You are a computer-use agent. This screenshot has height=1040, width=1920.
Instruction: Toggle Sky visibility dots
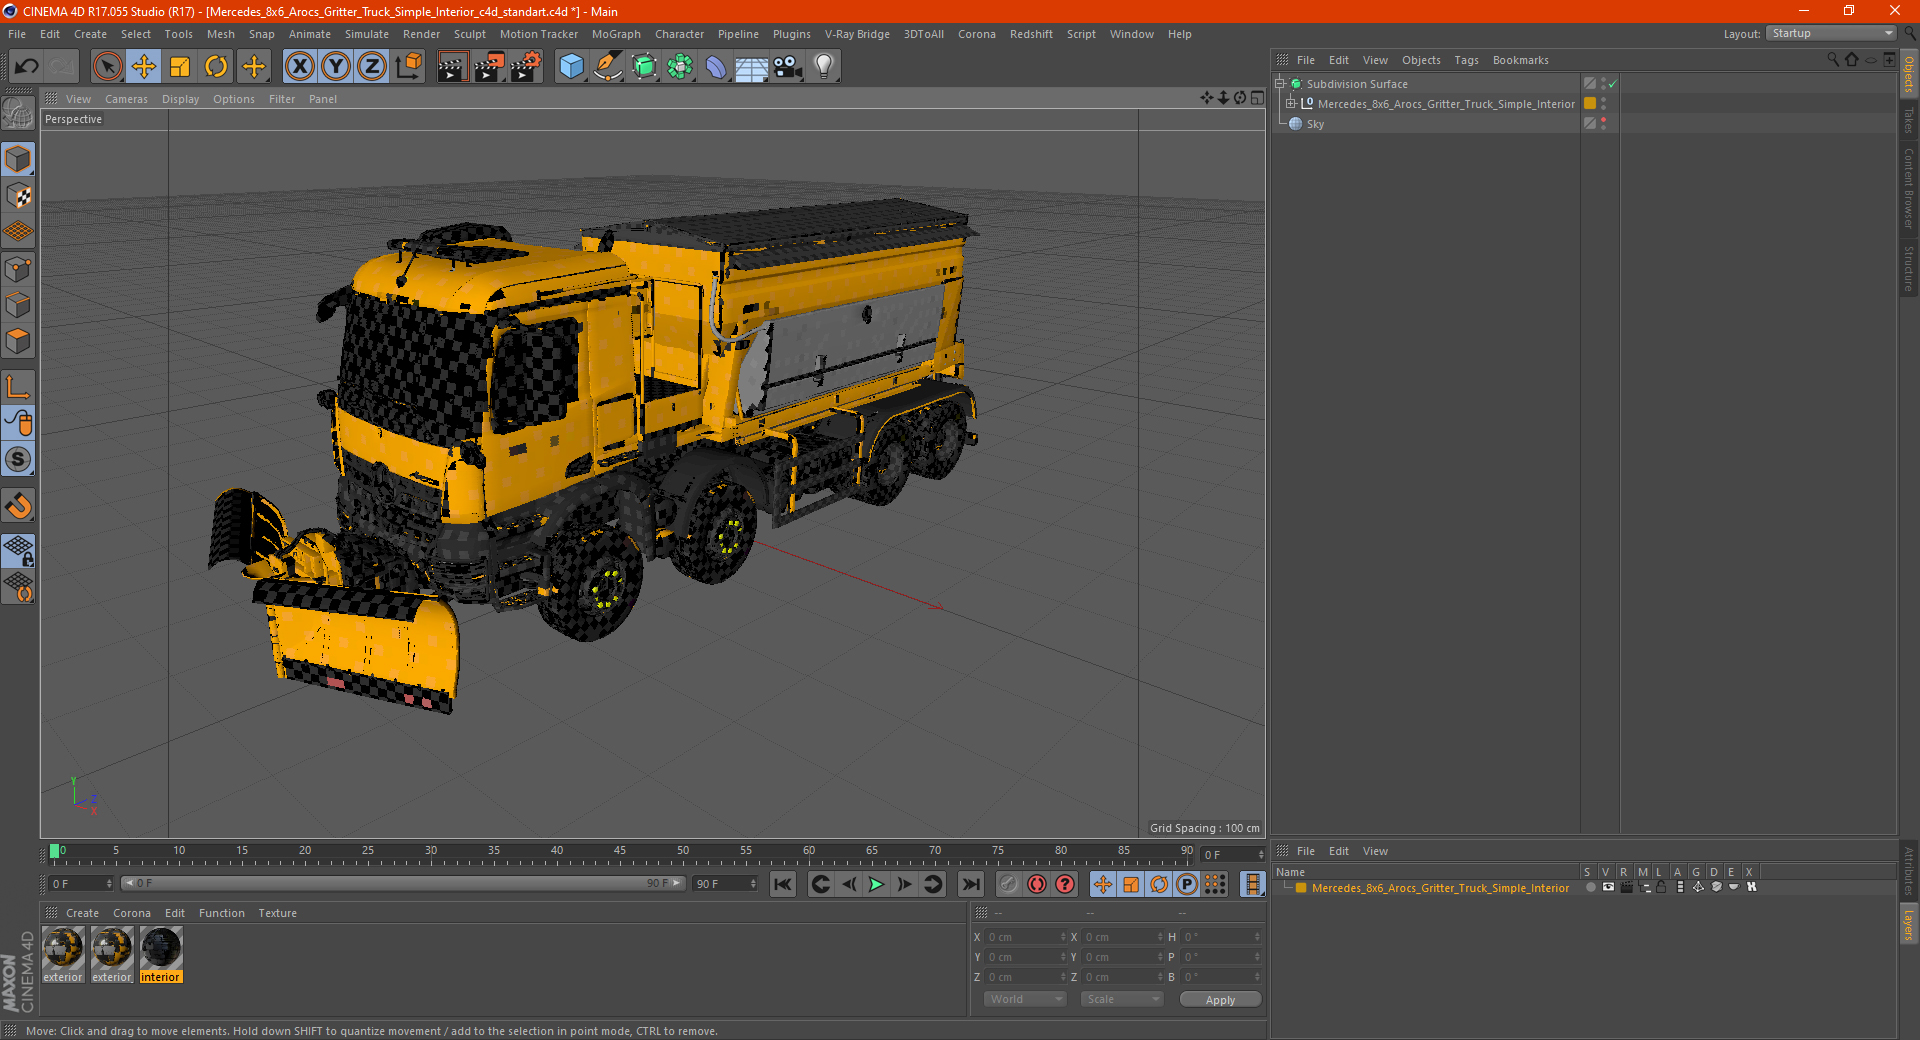(x=1603, y=123)
